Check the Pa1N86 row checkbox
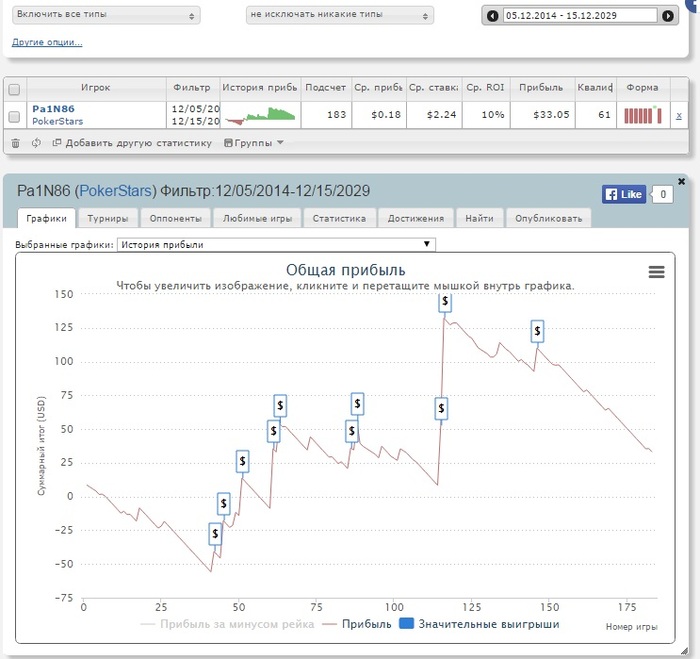Image resolution: width=700 pixels, height=659 pixels. coord(14,117)
